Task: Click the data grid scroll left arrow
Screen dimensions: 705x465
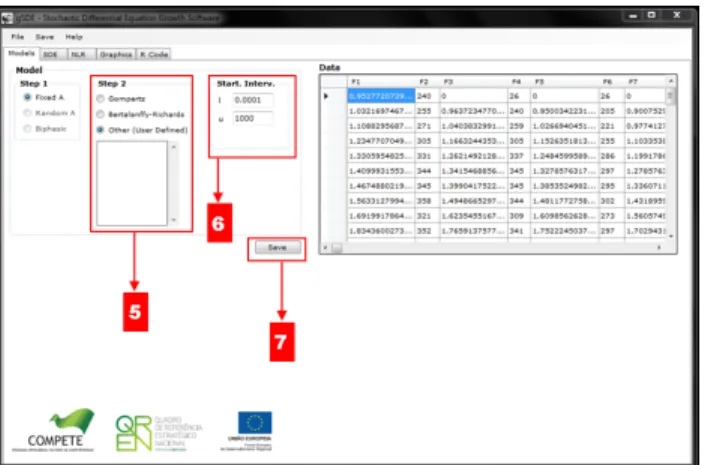Action: coord(326,247)
